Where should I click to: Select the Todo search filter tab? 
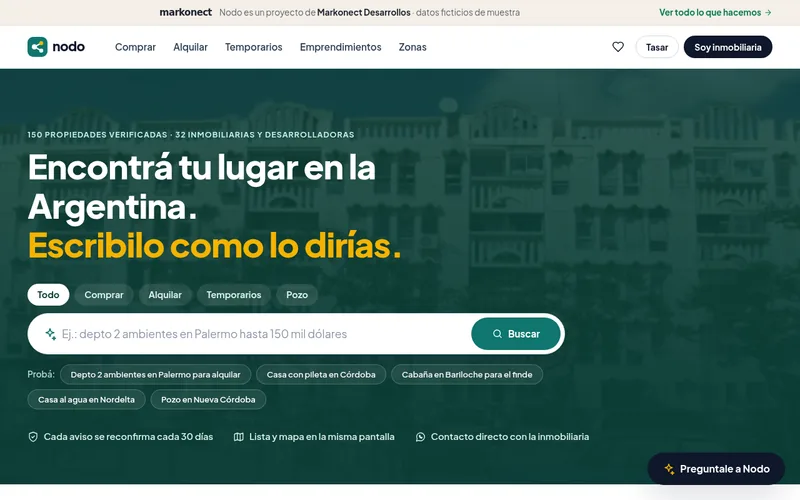tap(48, 295)
